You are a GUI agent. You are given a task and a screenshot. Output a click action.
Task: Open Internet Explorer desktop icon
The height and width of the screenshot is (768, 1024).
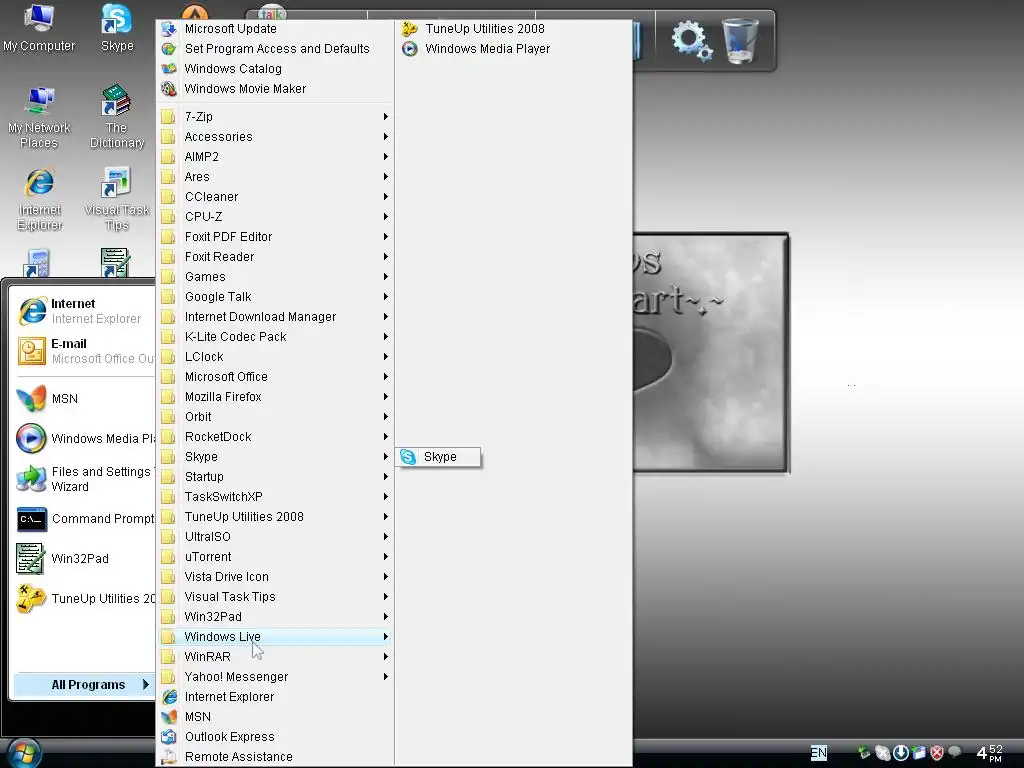(x=39, y=200)
